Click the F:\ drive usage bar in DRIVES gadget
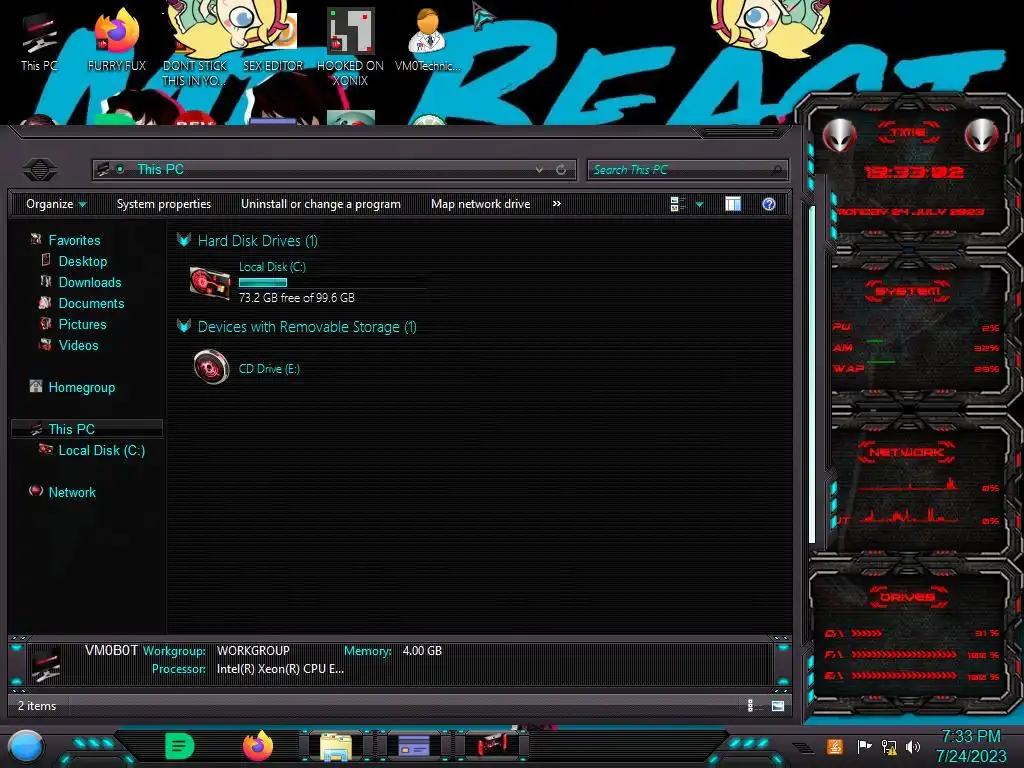 (904, 654)
